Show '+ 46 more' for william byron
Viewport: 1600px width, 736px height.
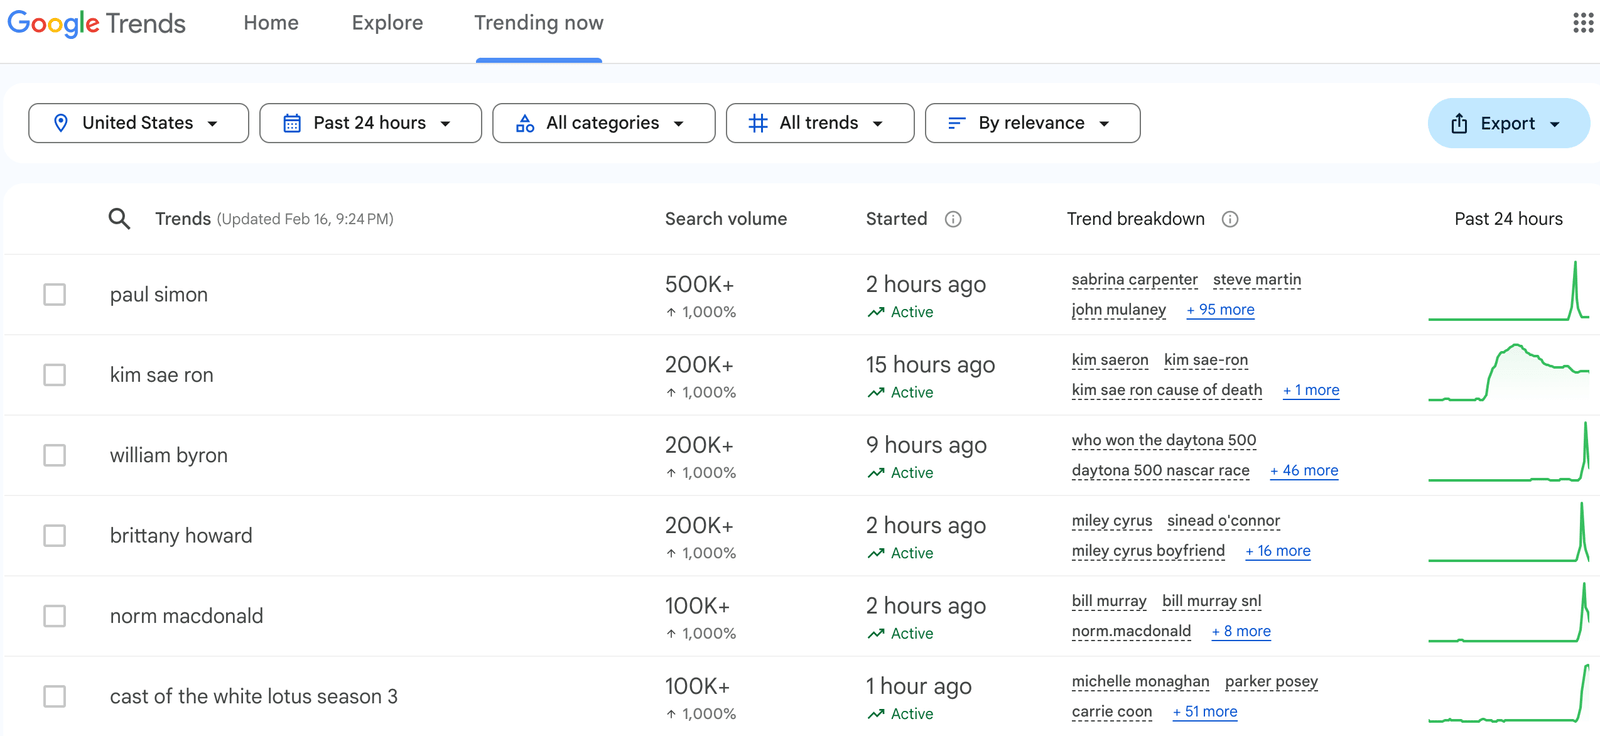click(1304, 470)
